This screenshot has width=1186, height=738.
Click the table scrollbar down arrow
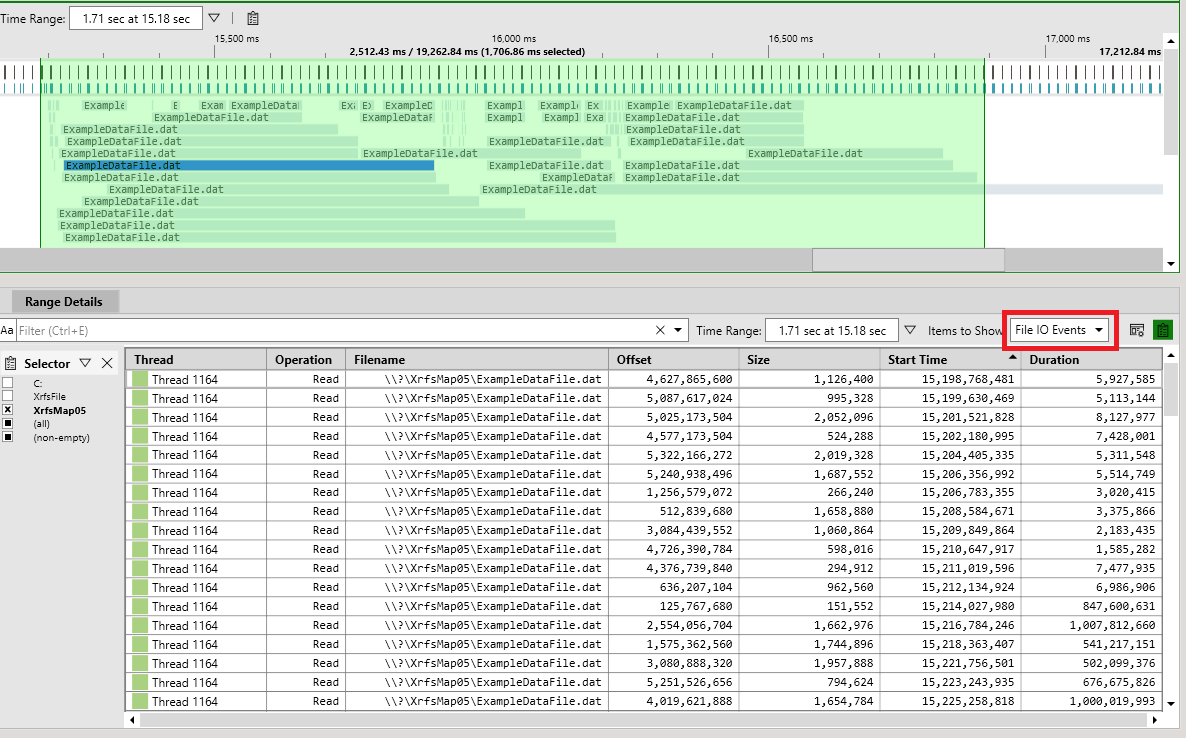point(1171,703)
